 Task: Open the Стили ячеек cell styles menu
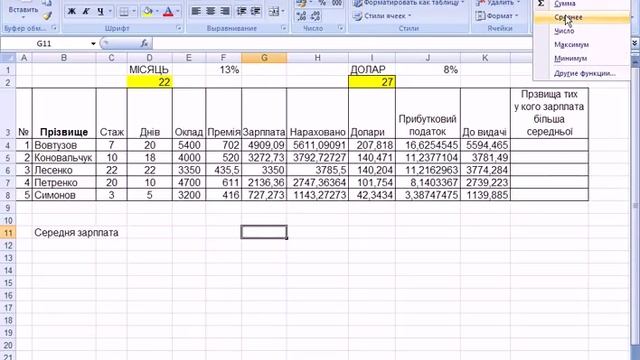381,16
